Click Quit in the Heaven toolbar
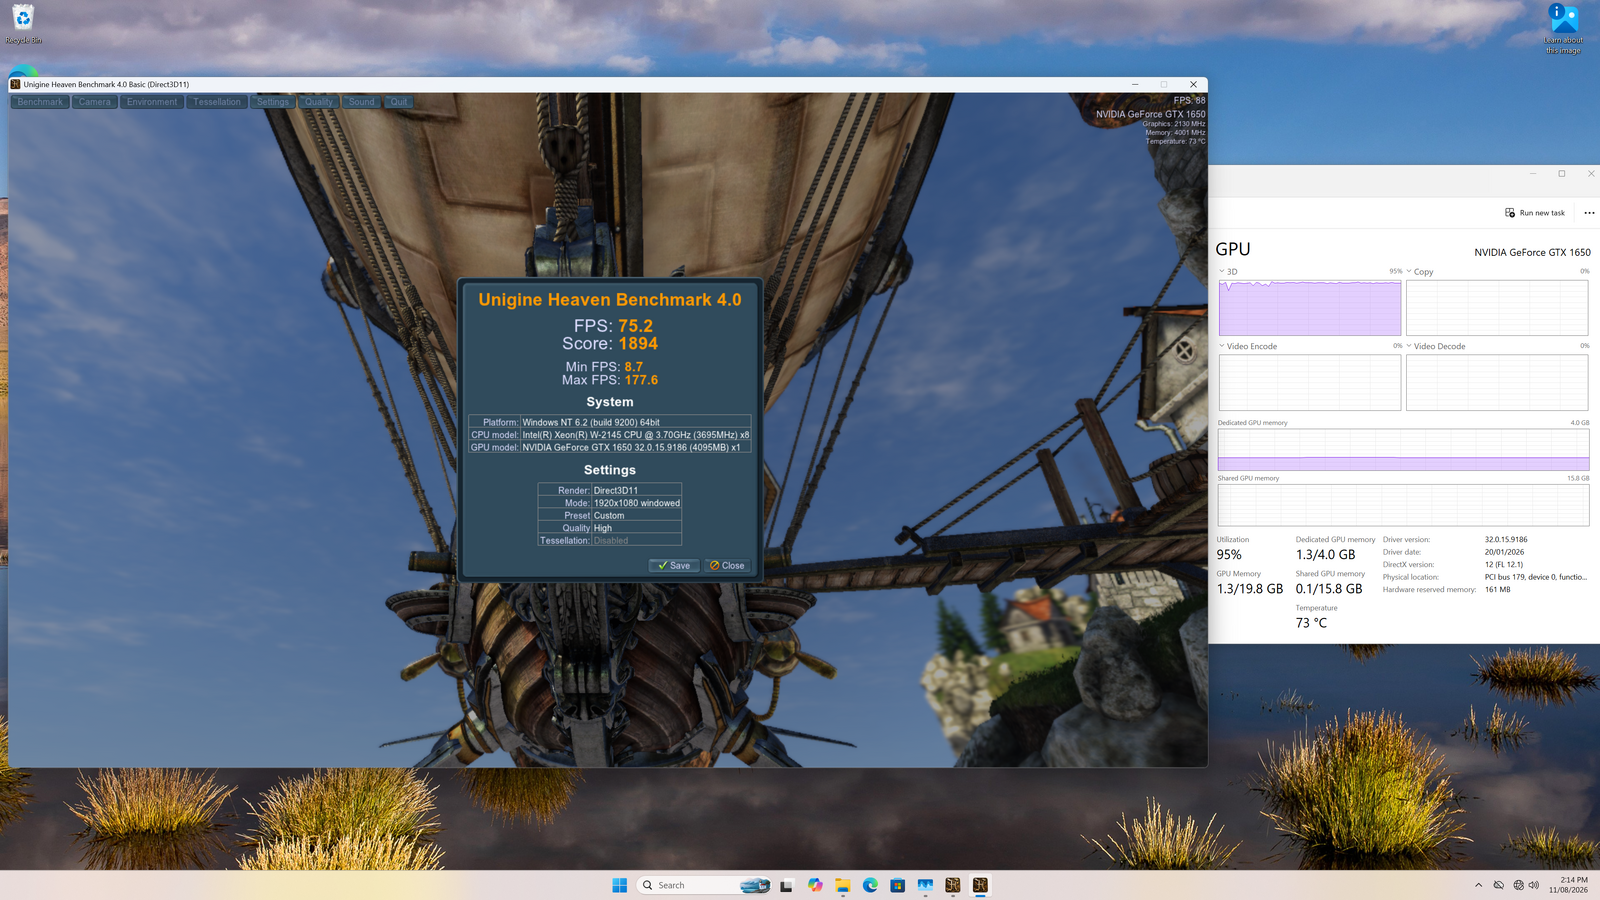Screen dimensions: 1600x900 coord(399,102)
